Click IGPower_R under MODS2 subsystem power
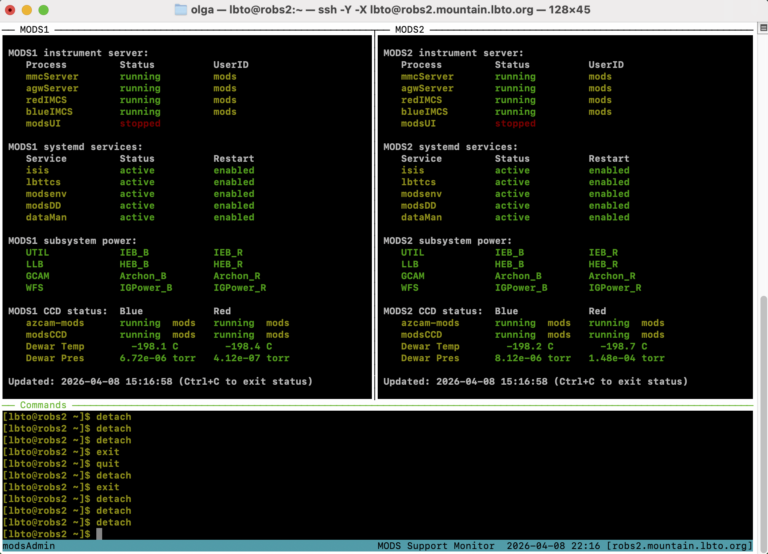The image size is (768, 554). coord(615,288)
